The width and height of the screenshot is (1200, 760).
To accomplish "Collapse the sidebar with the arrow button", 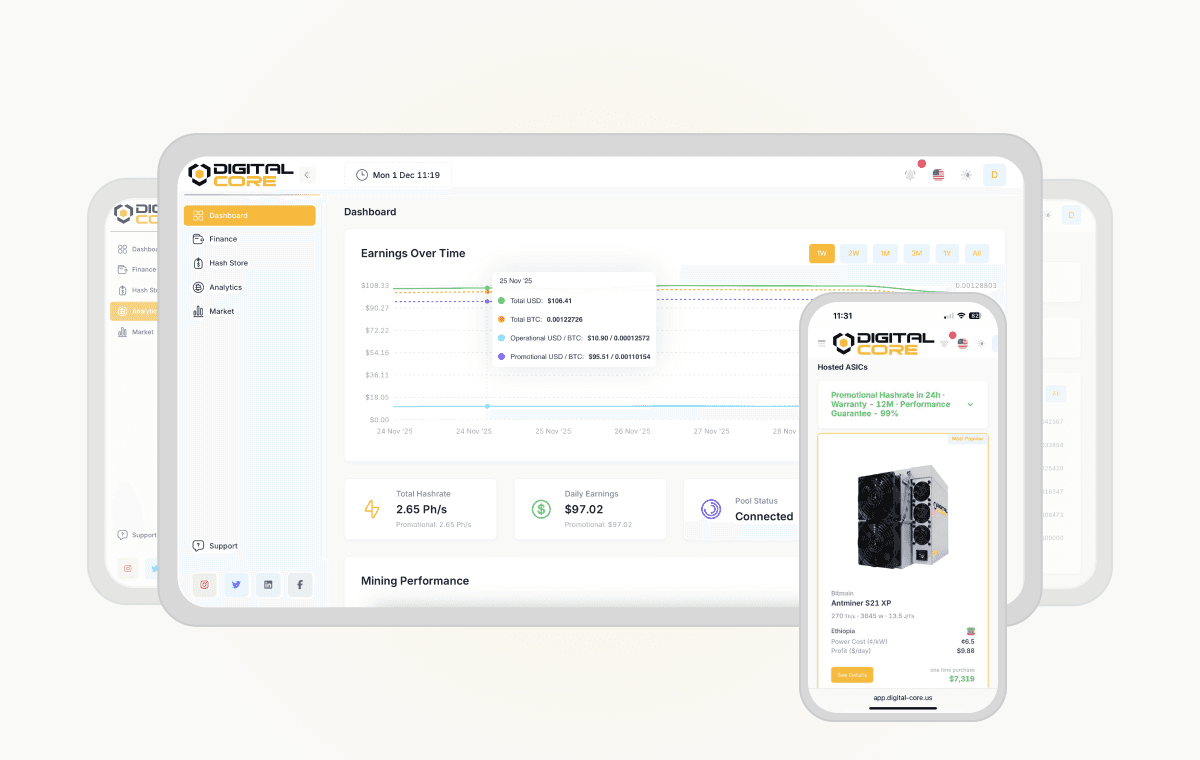I will pyautogui.click(x=308, y=174).
